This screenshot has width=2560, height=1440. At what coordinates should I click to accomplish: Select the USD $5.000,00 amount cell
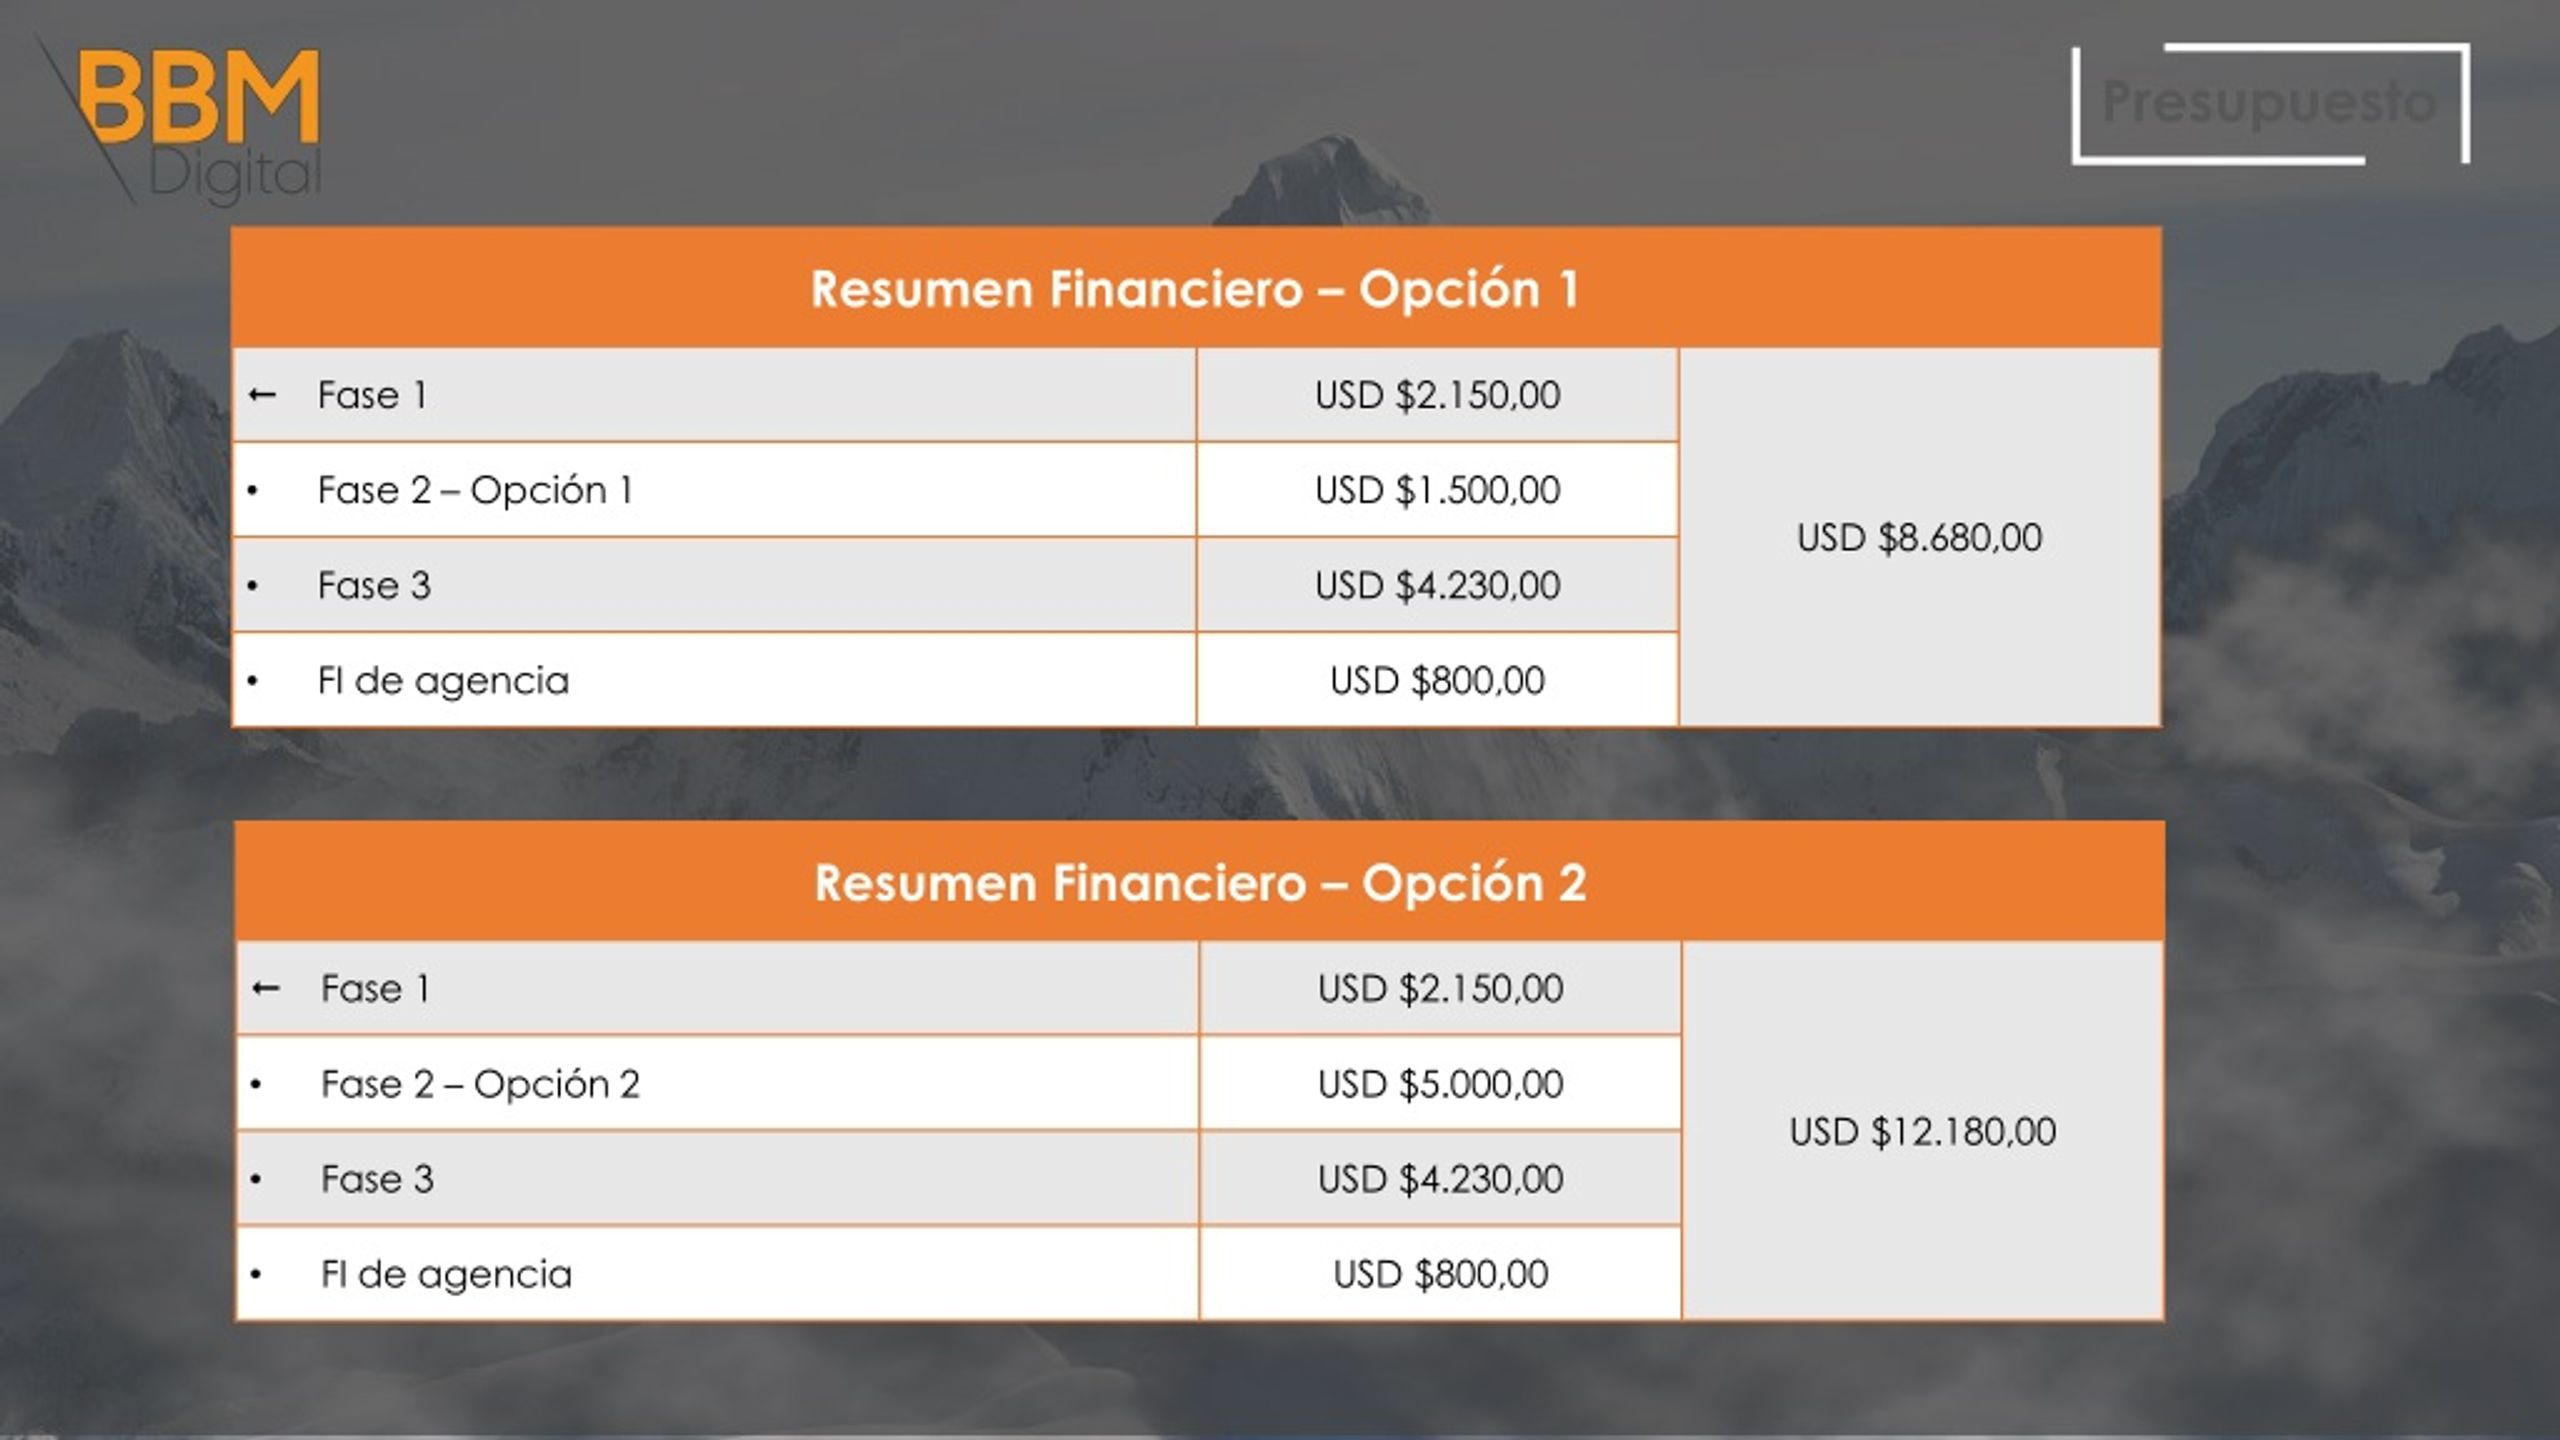click(x=1440, y=1084)
